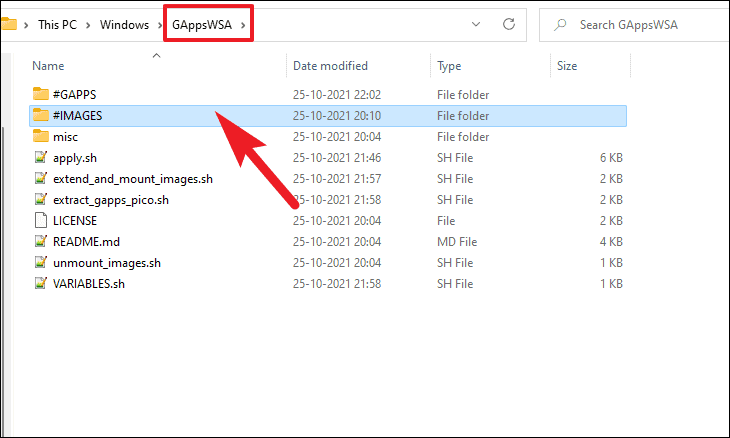730x438 pixels.
Task: Go to Windows in the breadcrumb path
Action: [124, 25]
